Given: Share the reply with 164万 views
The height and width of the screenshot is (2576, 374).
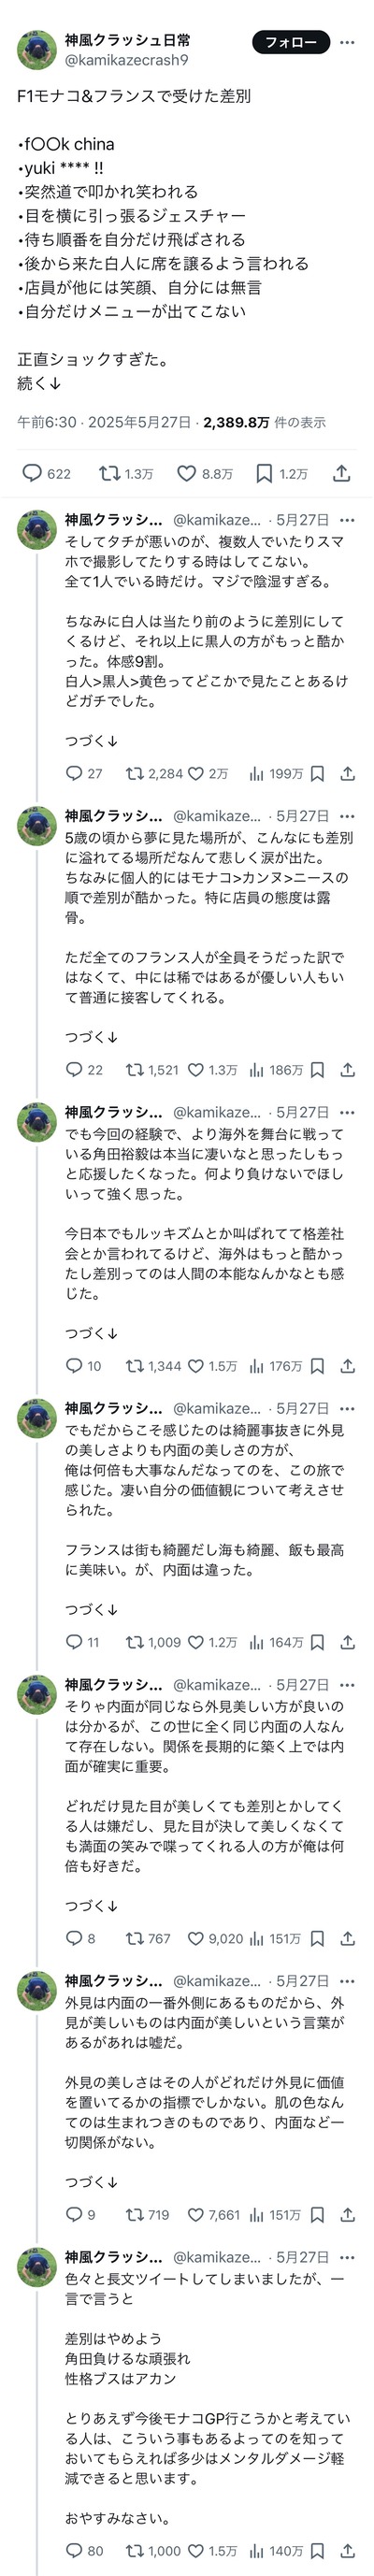Looking at the screenshot, I should (x=347, y=1641).
